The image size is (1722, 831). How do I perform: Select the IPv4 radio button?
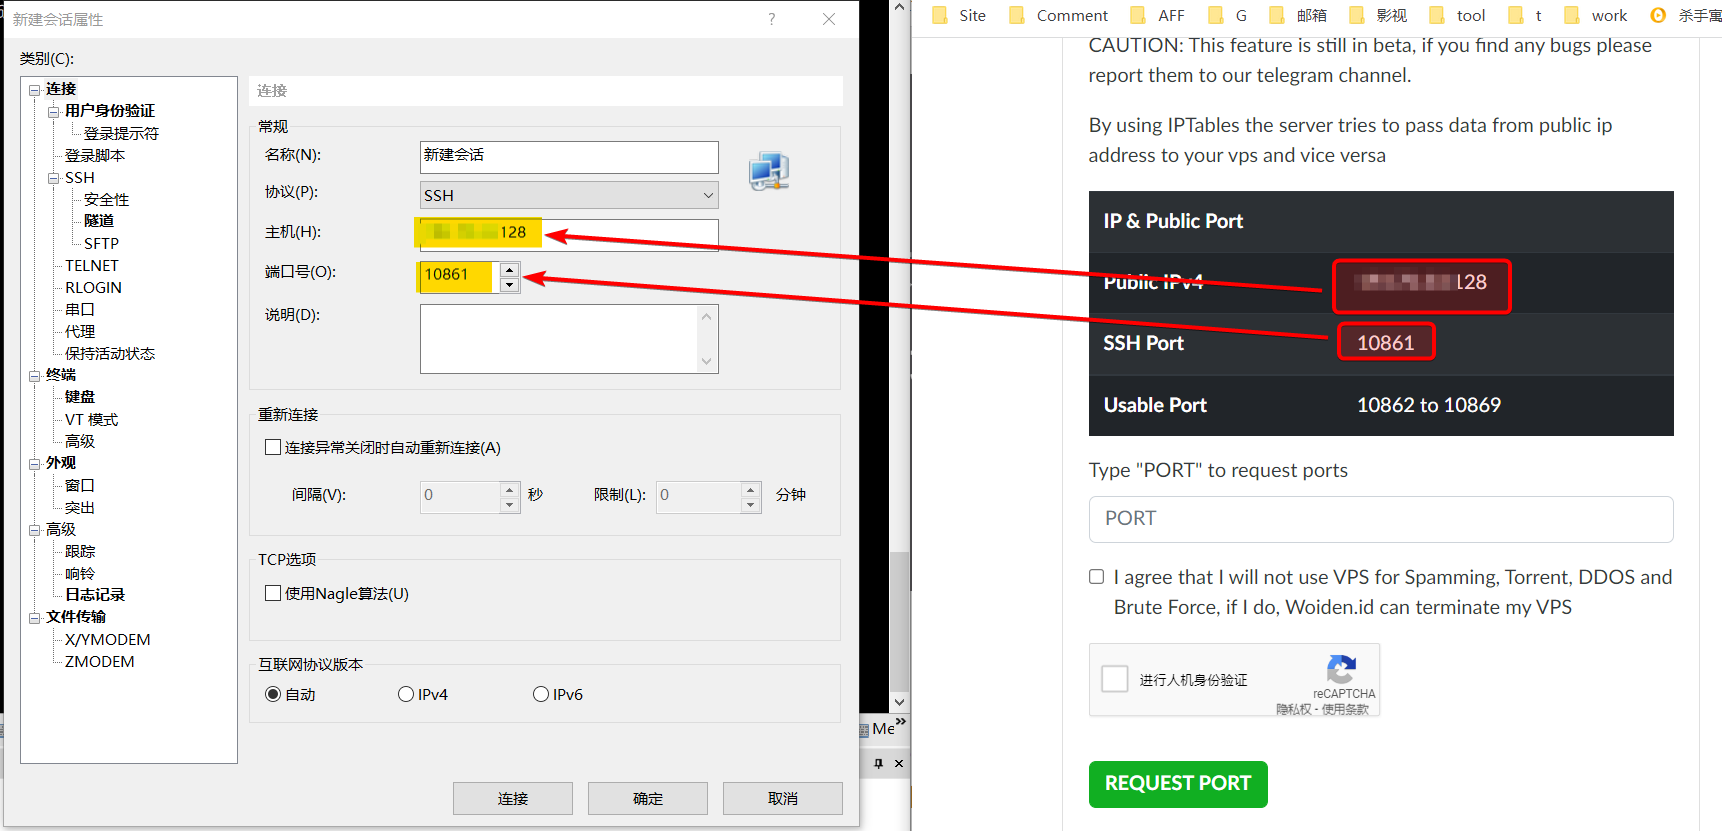406,694
